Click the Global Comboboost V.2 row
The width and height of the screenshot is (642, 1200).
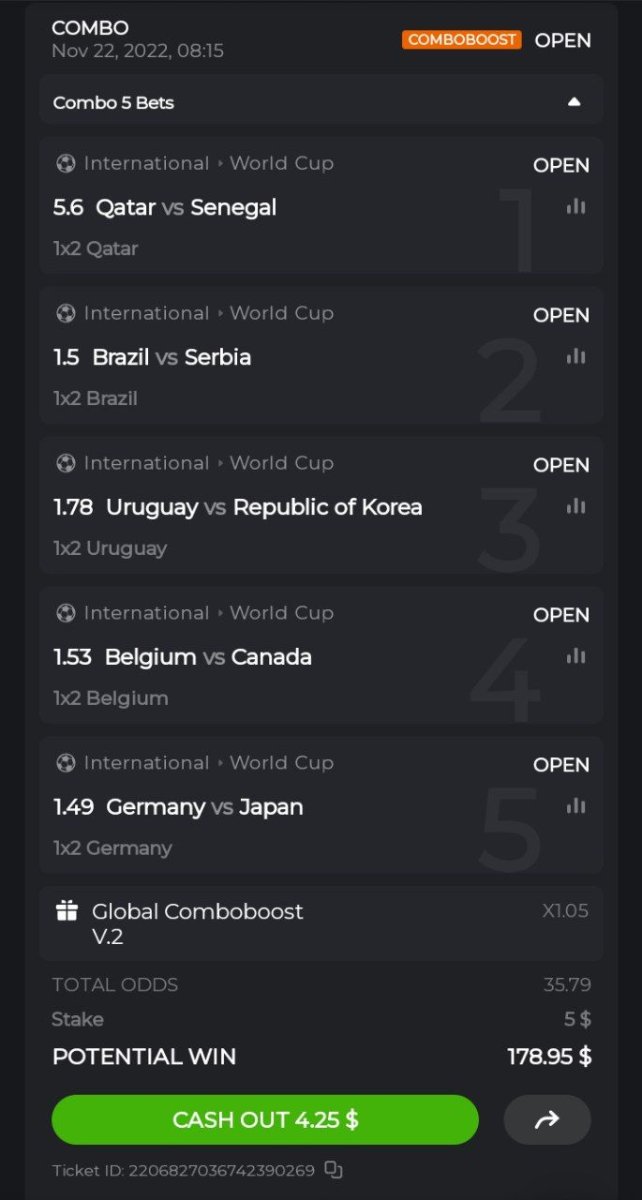click(197, 923)
